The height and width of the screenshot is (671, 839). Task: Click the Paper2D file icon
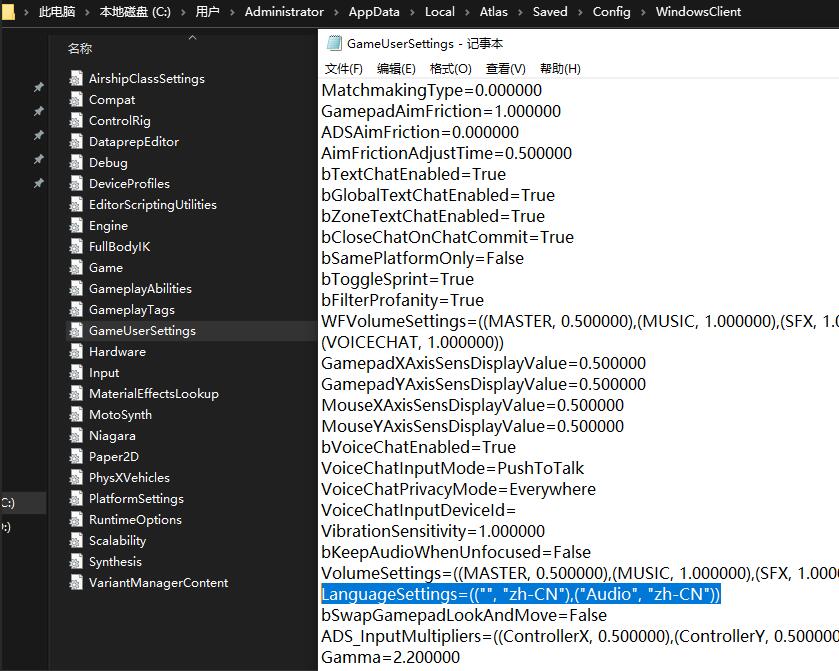coord(76,456)
